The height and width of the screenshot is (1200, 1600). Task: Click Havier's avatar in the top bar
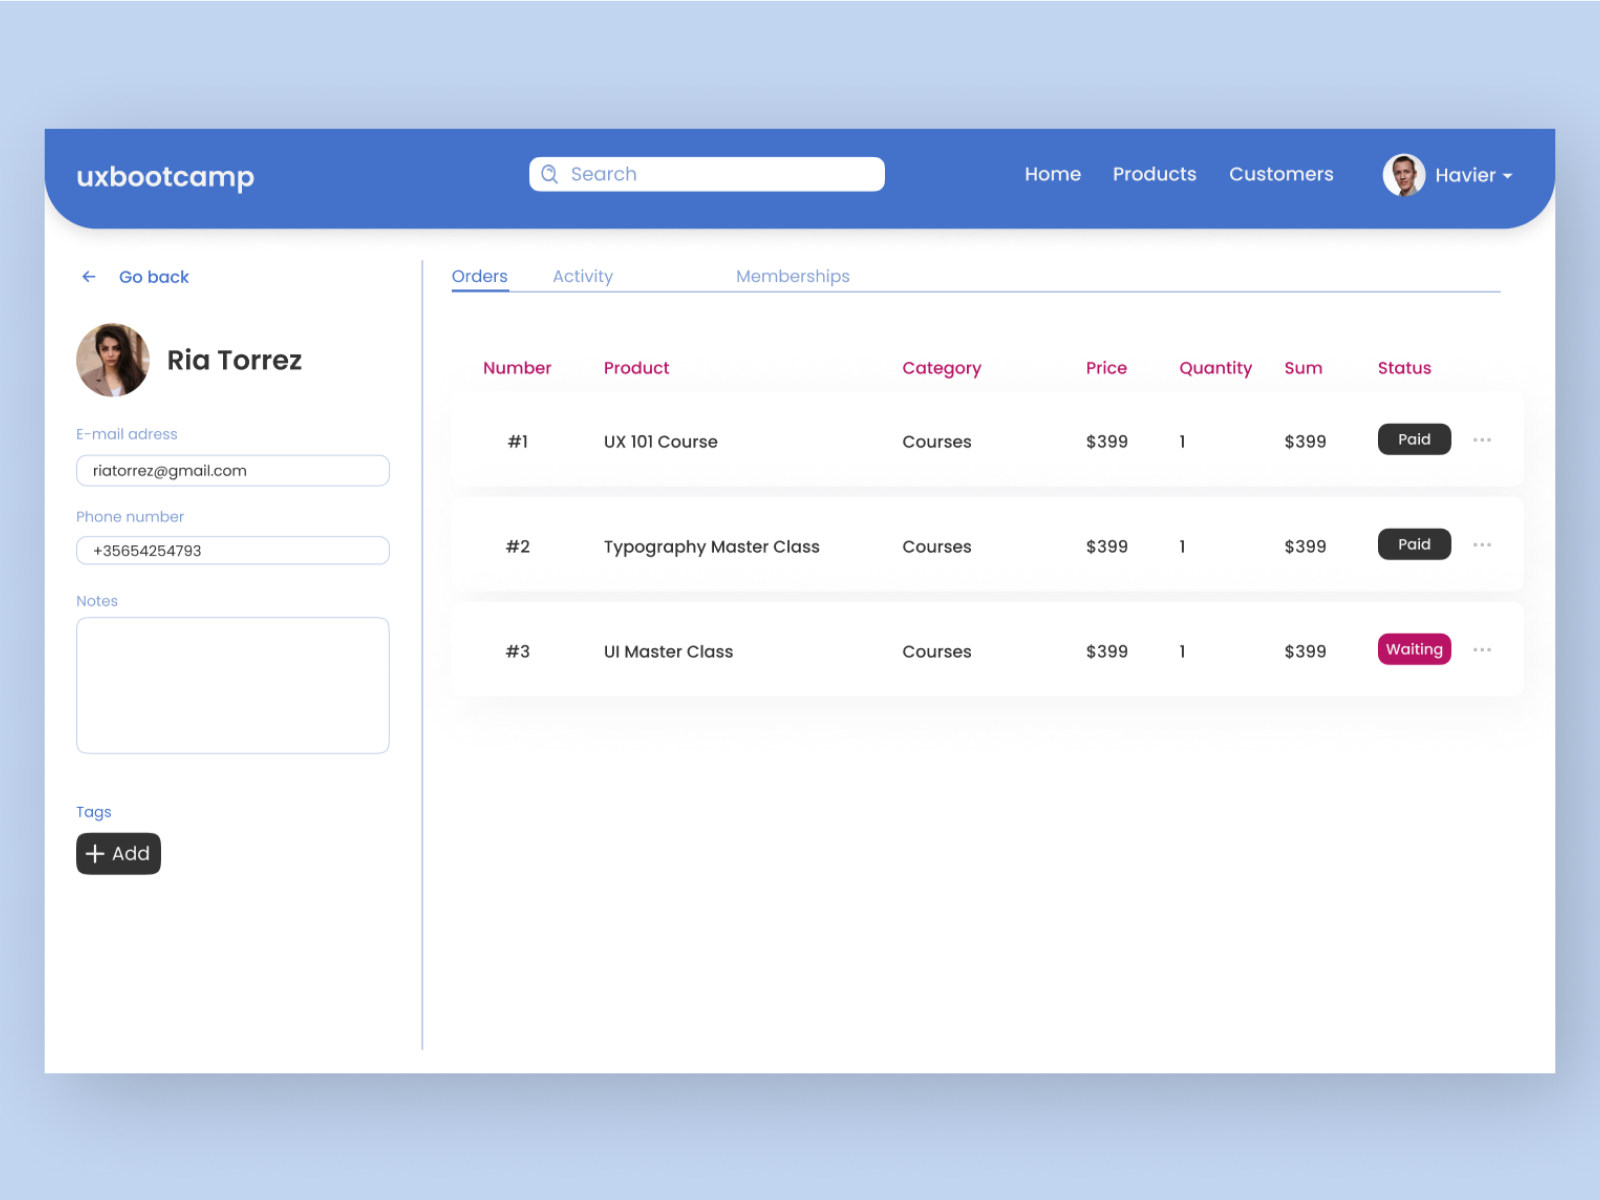pos(1403,174)
